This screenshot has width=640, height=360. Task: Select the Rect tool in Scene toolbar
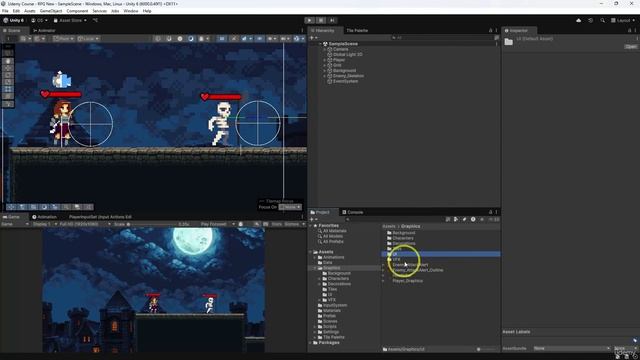(8, 89)
